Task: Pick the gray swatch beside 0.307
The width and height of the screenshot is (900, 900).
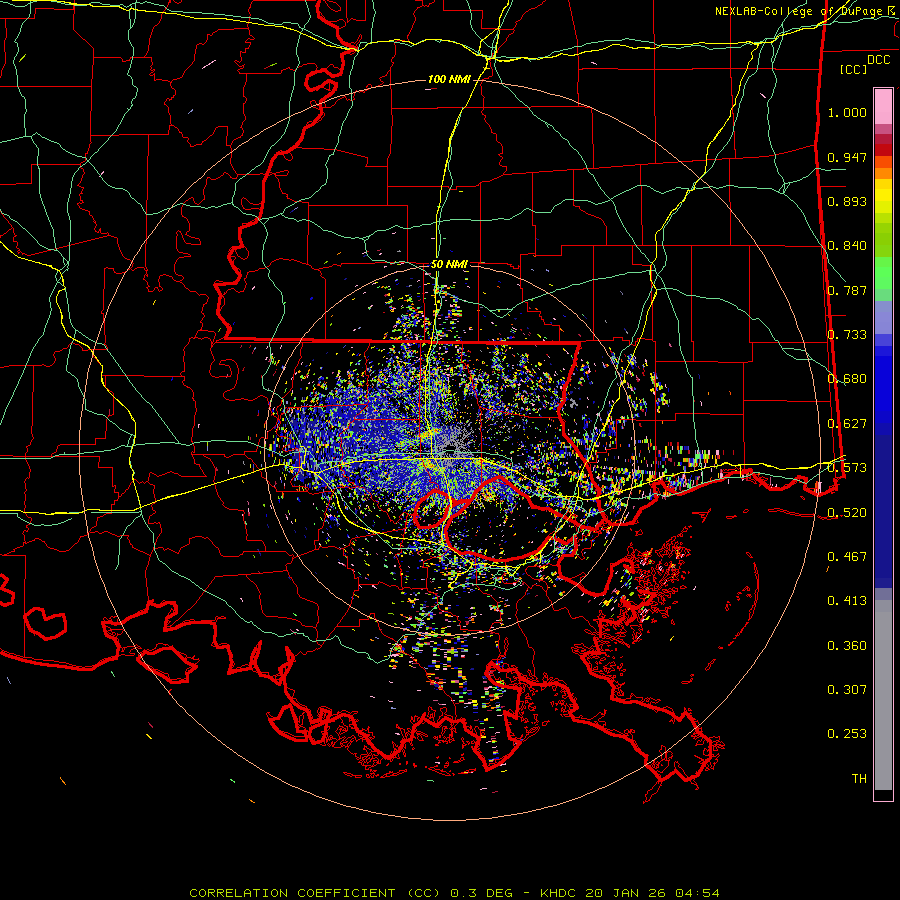Action: coord(883,695)
